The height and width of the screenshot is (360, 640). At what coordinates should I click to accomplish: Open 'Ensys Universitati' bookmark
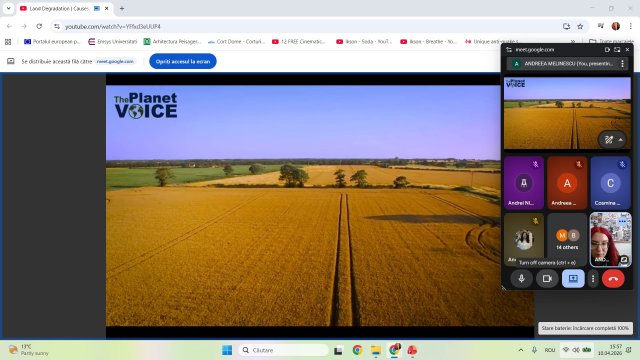[x=113, y=42]
